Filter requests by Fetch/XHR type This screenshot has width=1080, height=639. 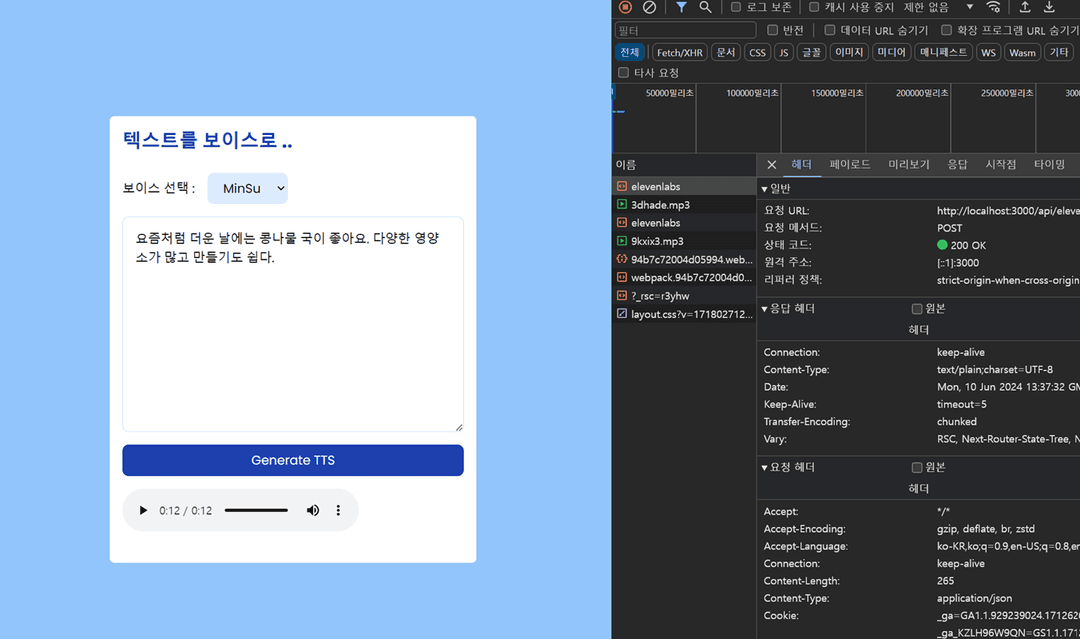(x=680, y=53)
